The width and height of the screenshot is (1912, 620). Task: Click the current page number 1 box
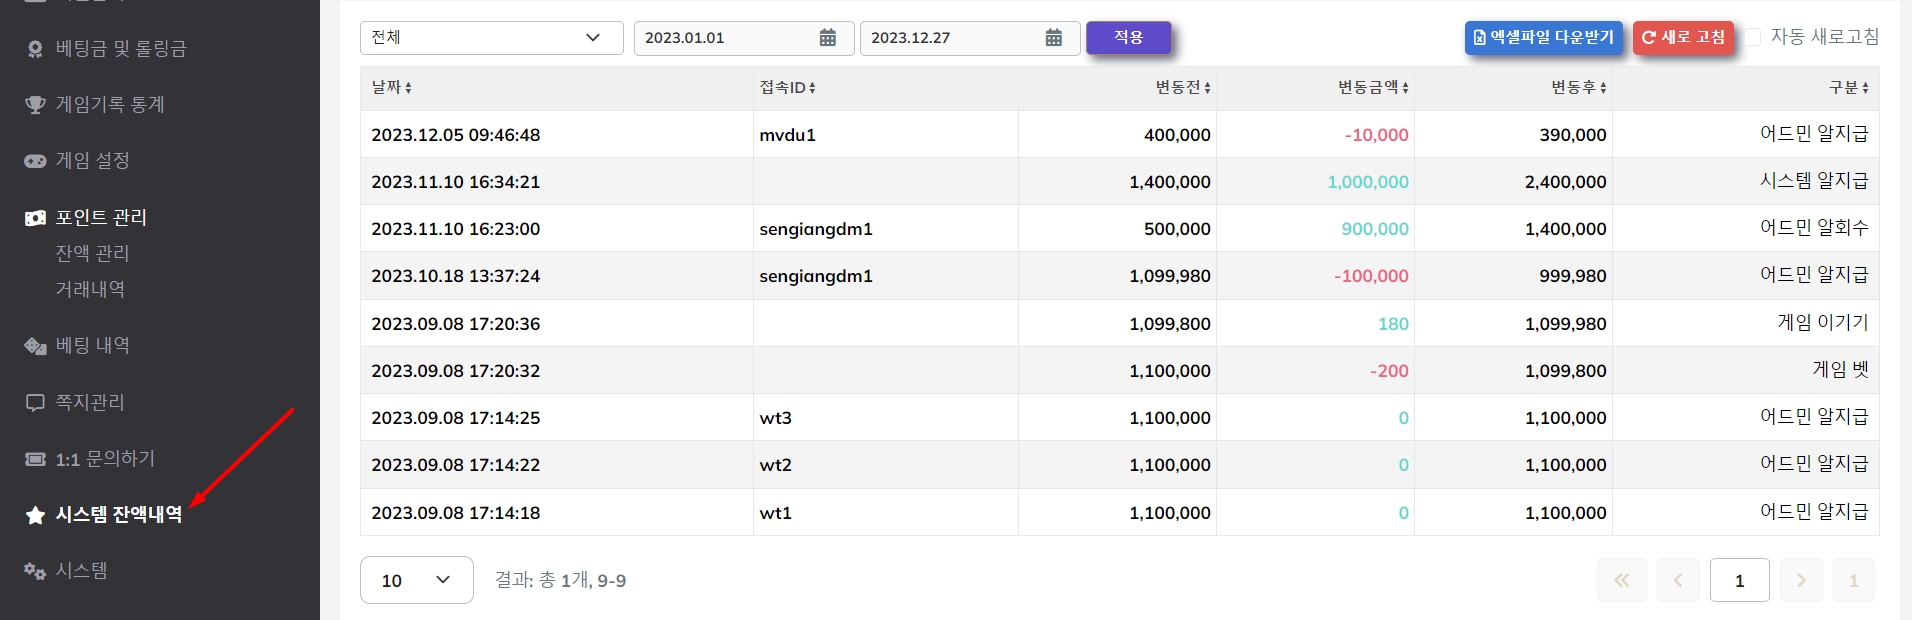pyautogui.click(x=1739, y=580)
